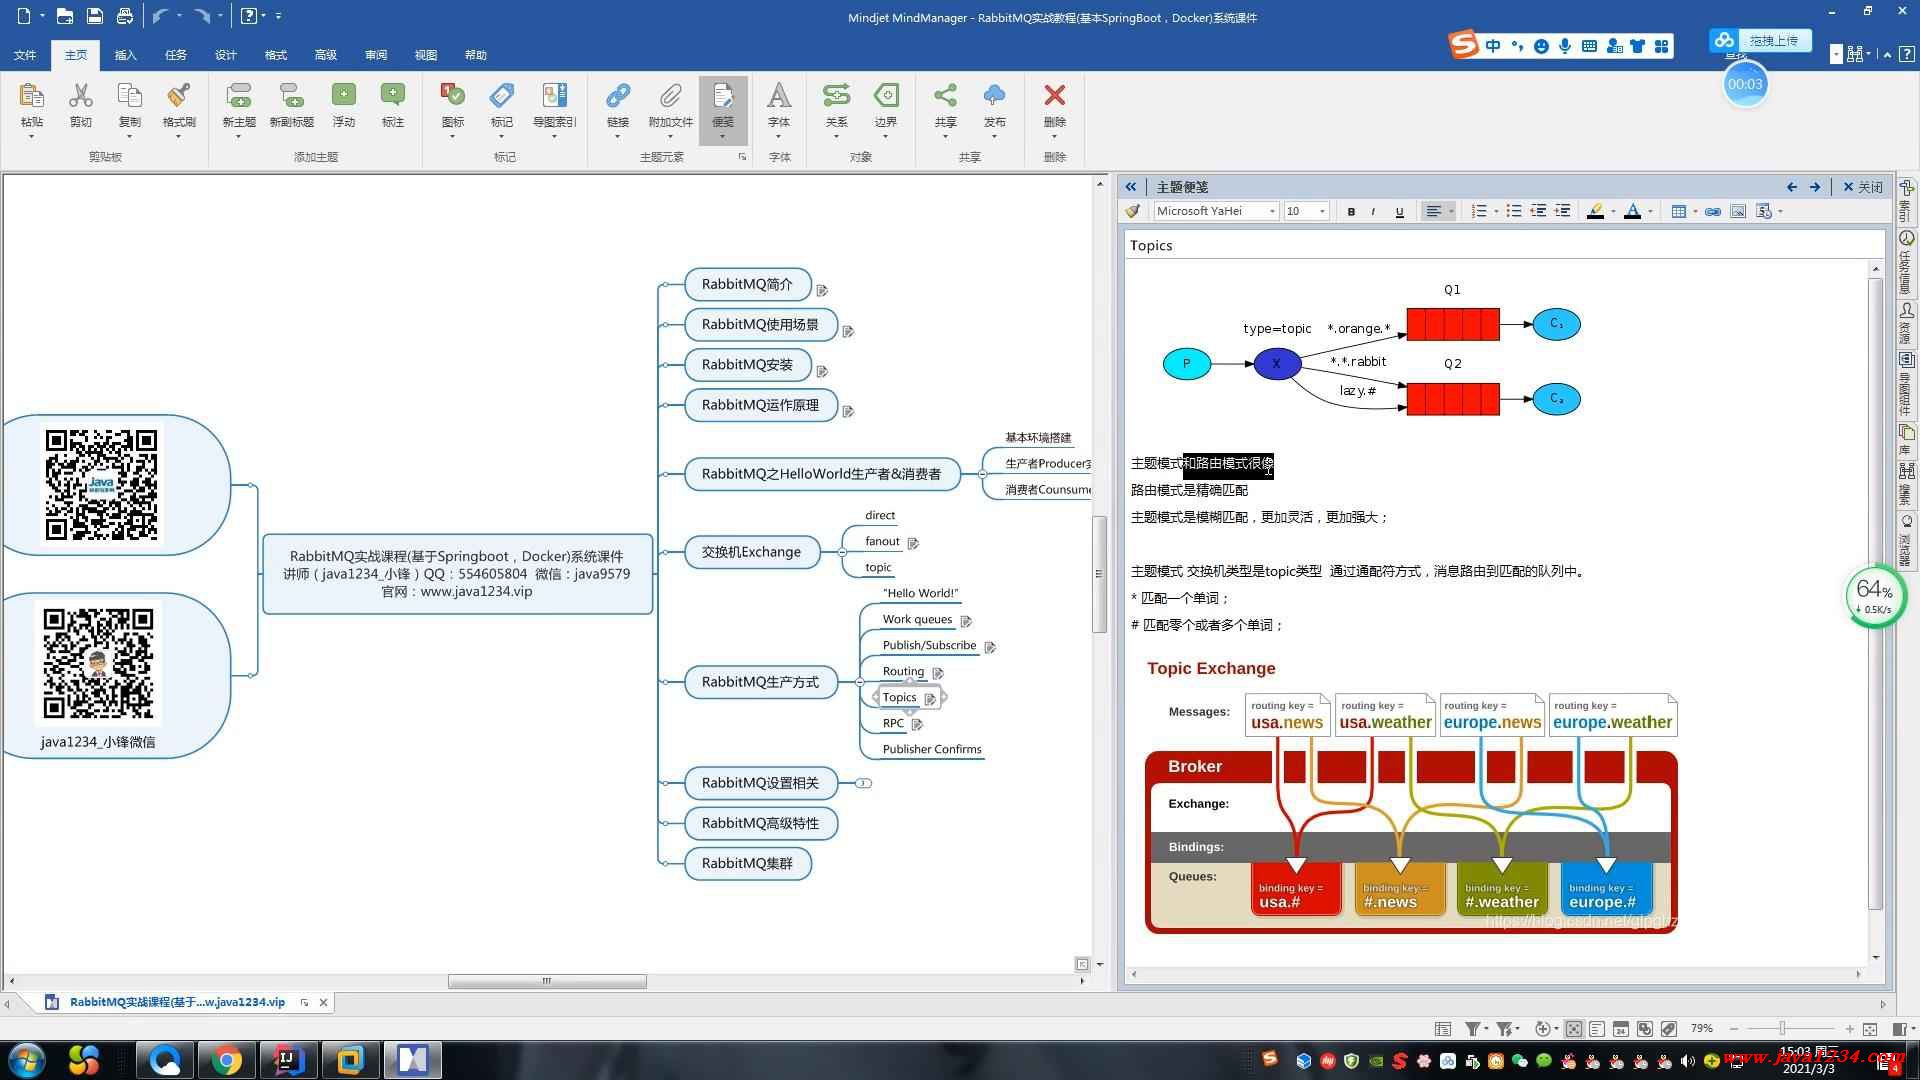Toggle left text alignment in notes toolbar
The height and width of the screenshot is (1080, 1920).
point(1434,211)
